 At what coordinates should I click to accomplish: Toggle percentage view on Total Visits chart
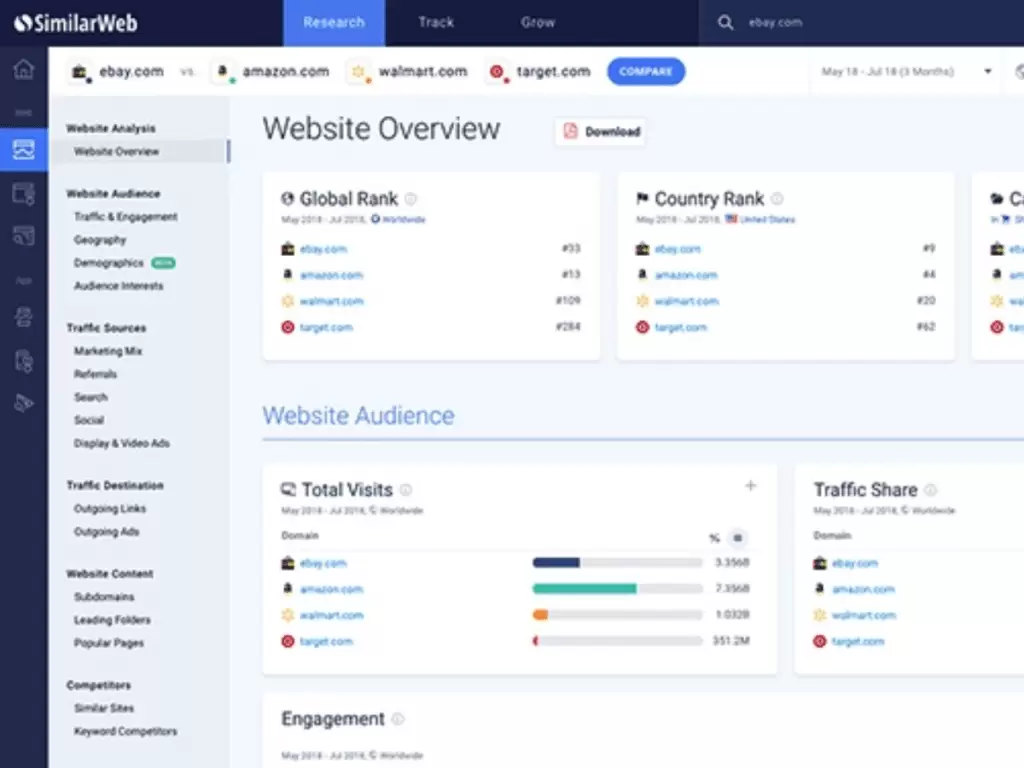[x=714, y=537]
